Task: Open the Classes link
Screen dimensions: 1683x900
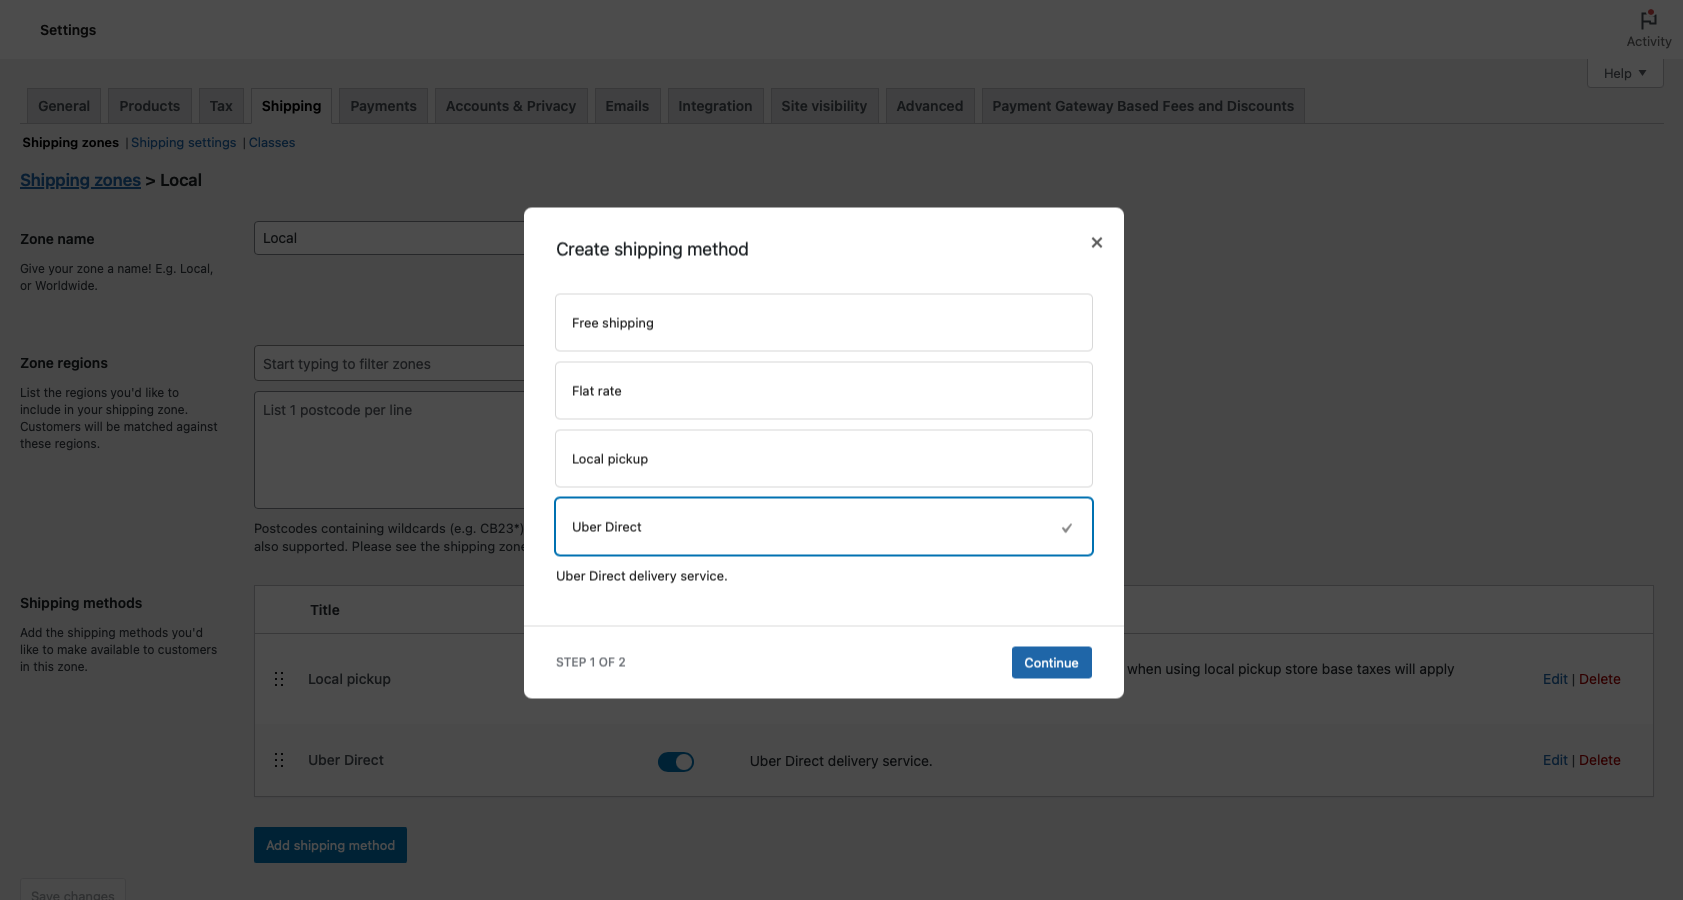Action: tap(272, 142)
